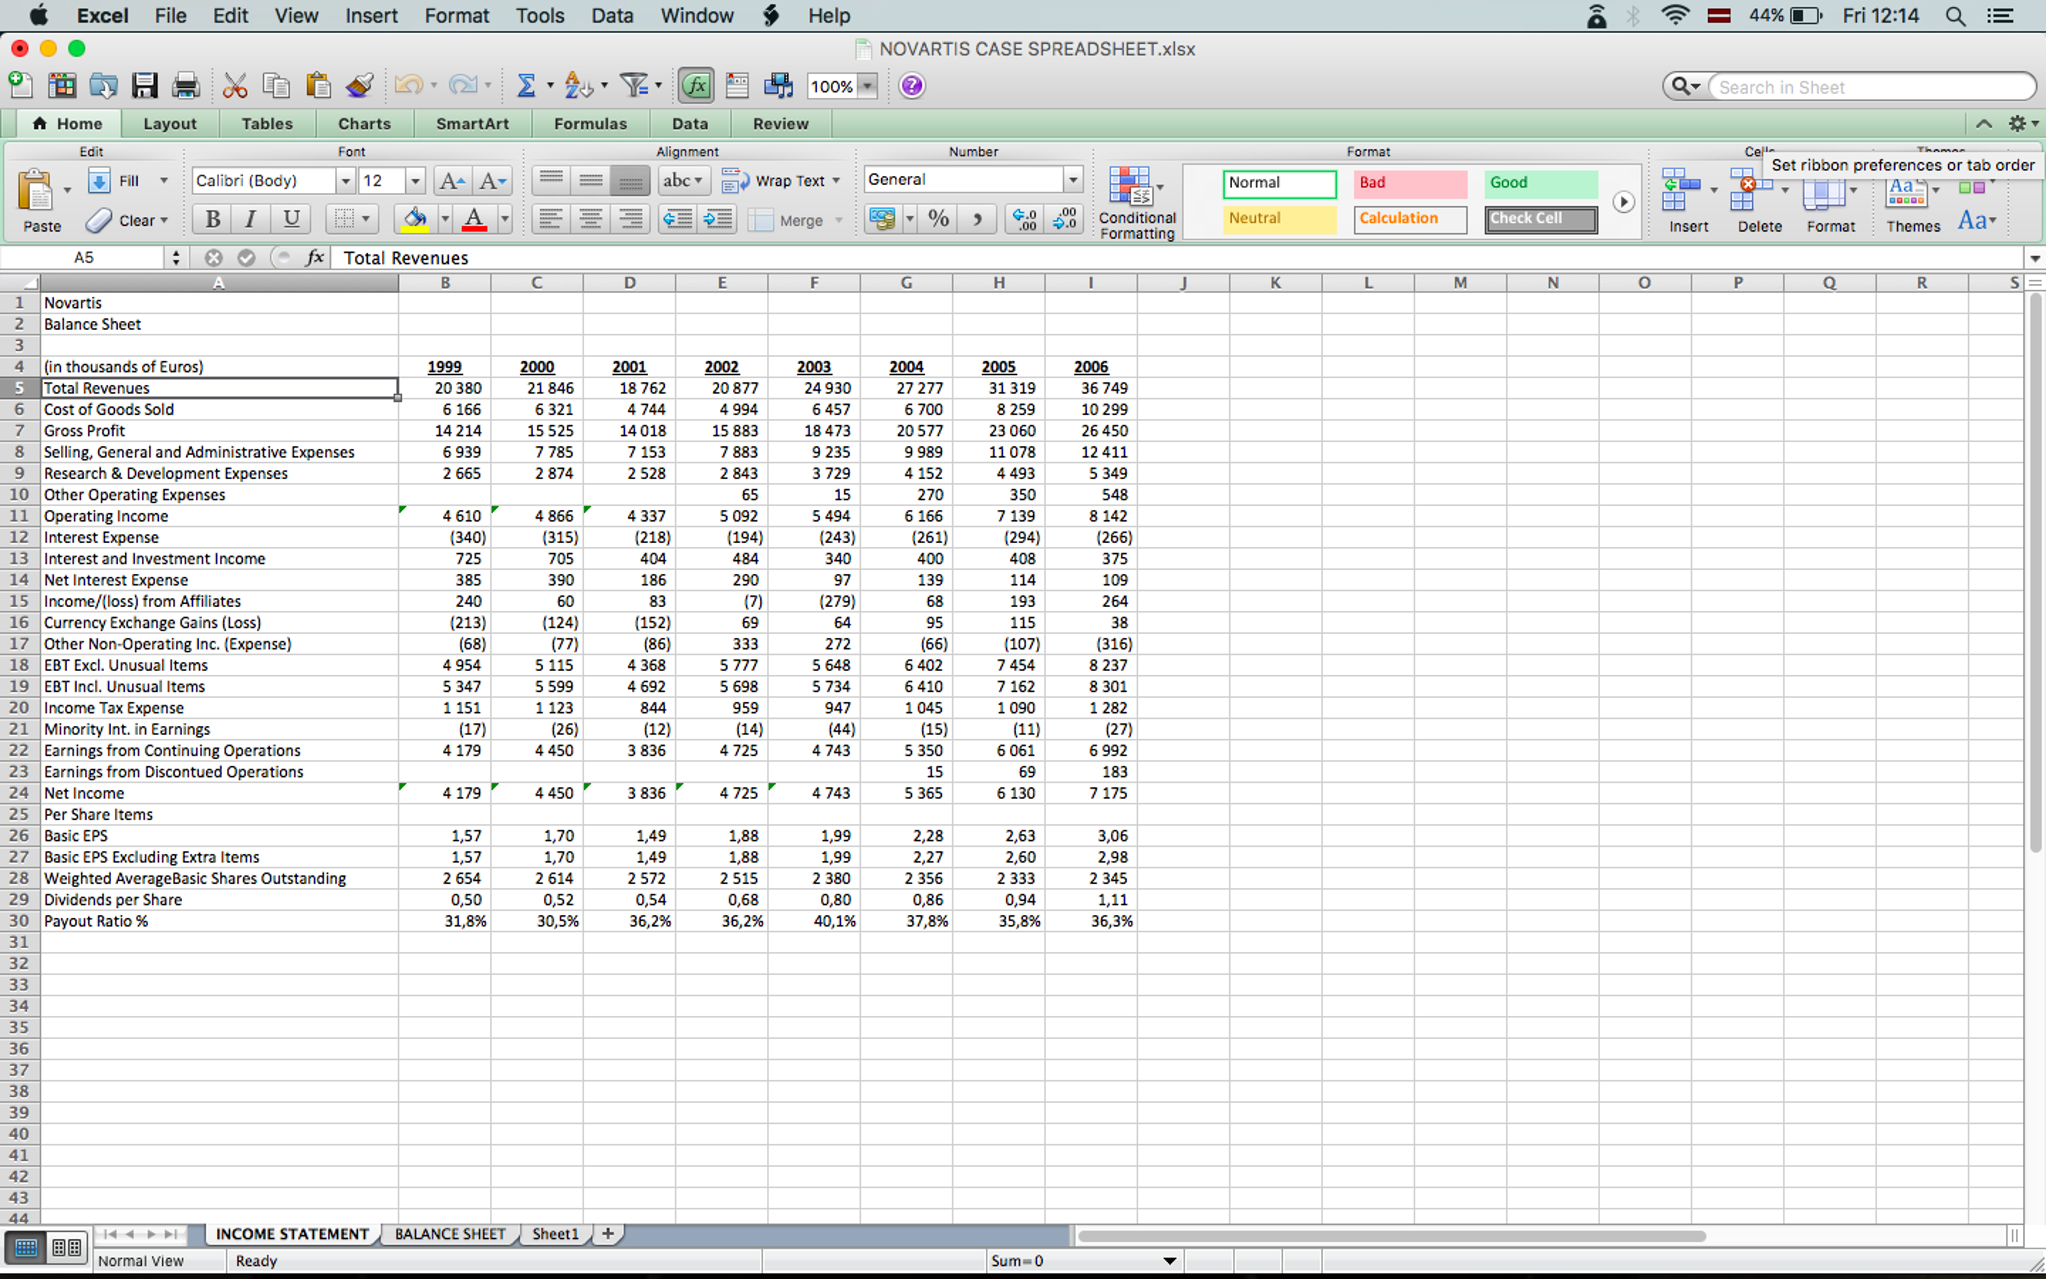The height and width of the screenshot is (1279, 2046).
Task: Click the Undo arrow icon
Action: [x=408, y=86]
